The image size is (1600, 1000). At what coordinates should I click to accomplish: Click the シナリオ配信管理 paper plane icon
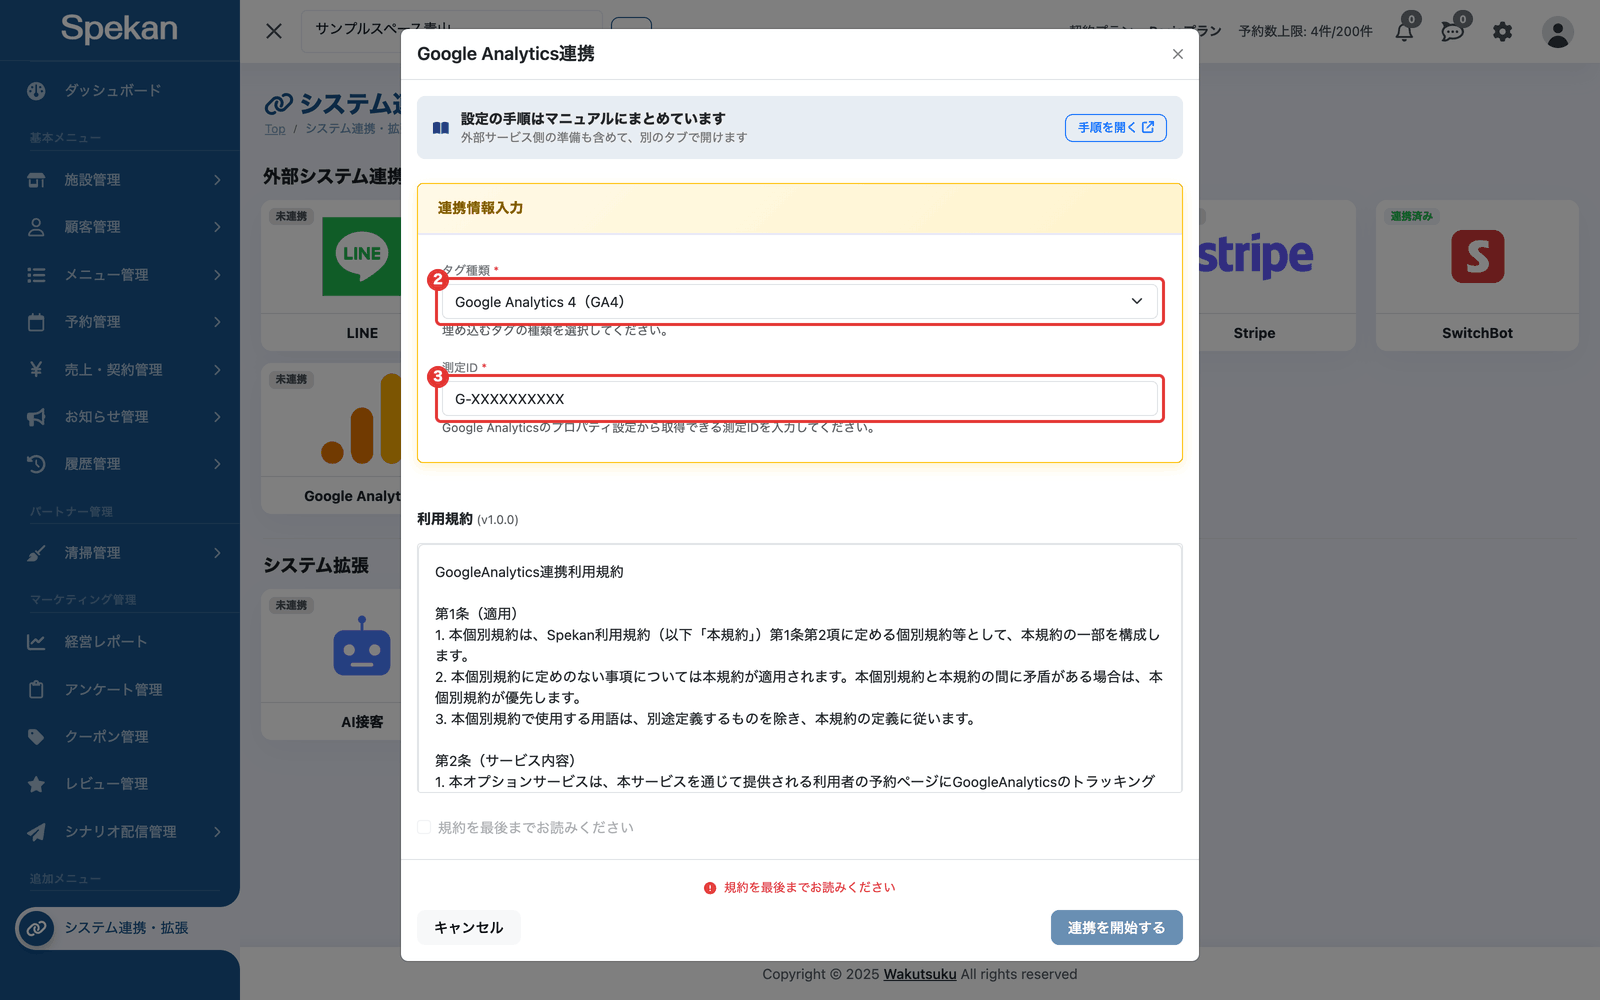click(36, 832)
